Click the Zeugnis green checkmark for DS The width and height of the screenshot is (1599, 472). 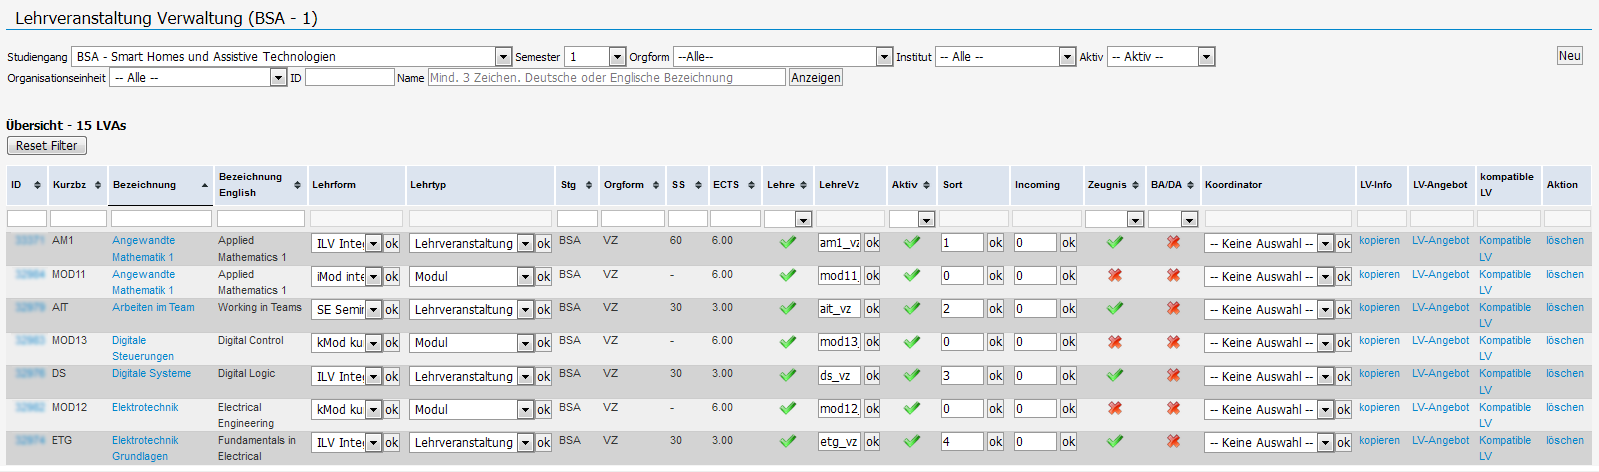coord(1114,375)
